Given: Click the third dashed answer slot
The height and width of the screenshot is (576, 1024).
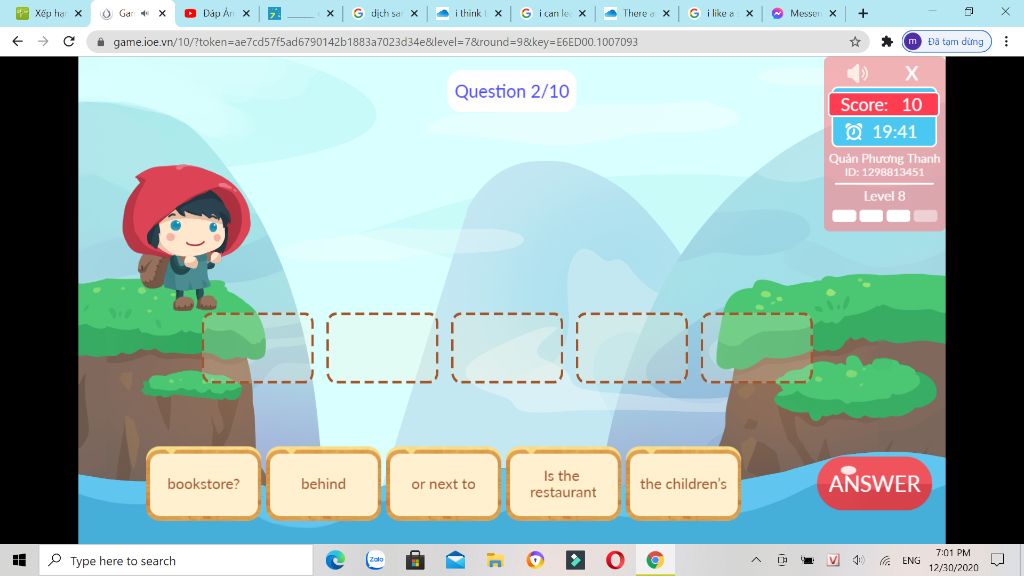Looking at the screenshot, I should [x=507, y=347].
